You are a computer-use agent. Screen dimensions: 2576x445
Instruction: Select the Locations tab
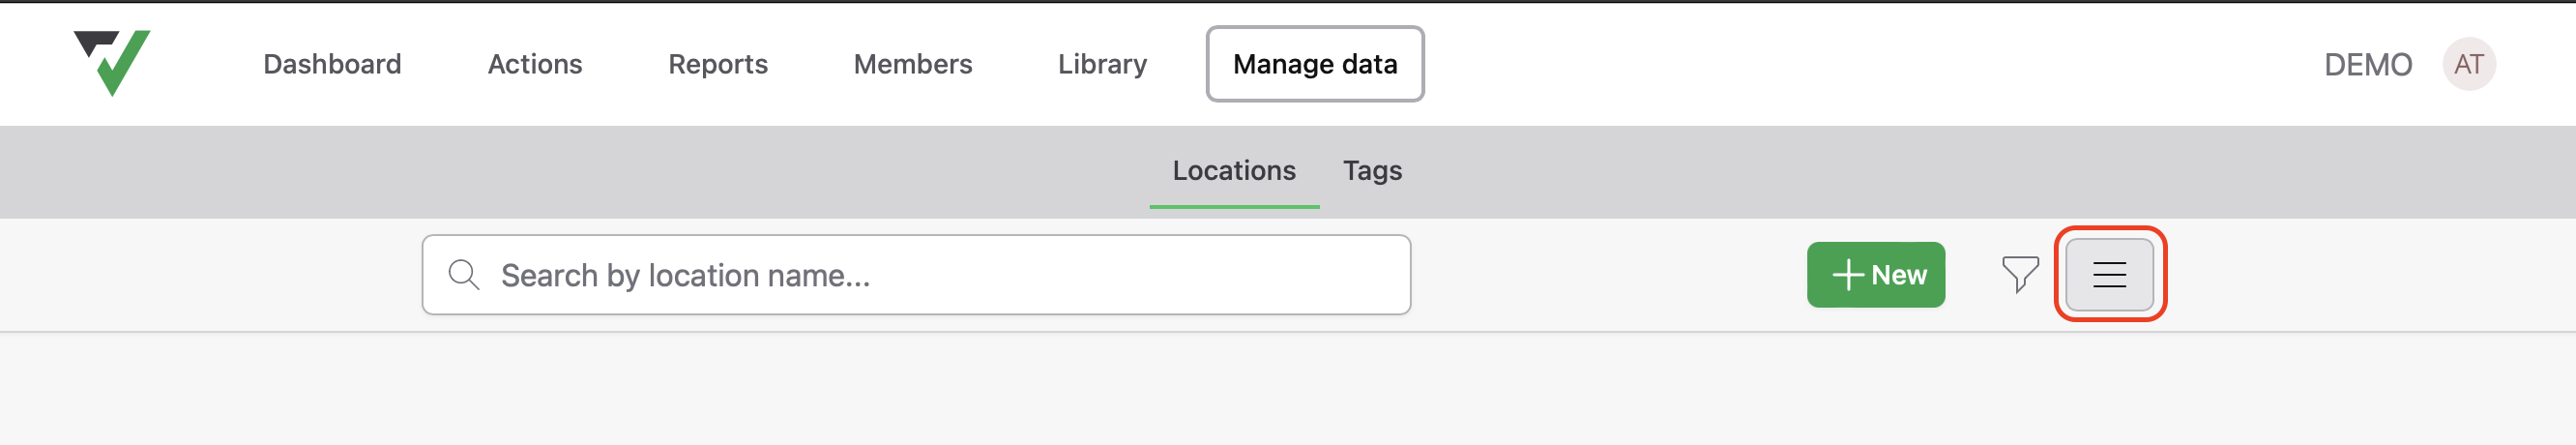tap(1233, 171)
